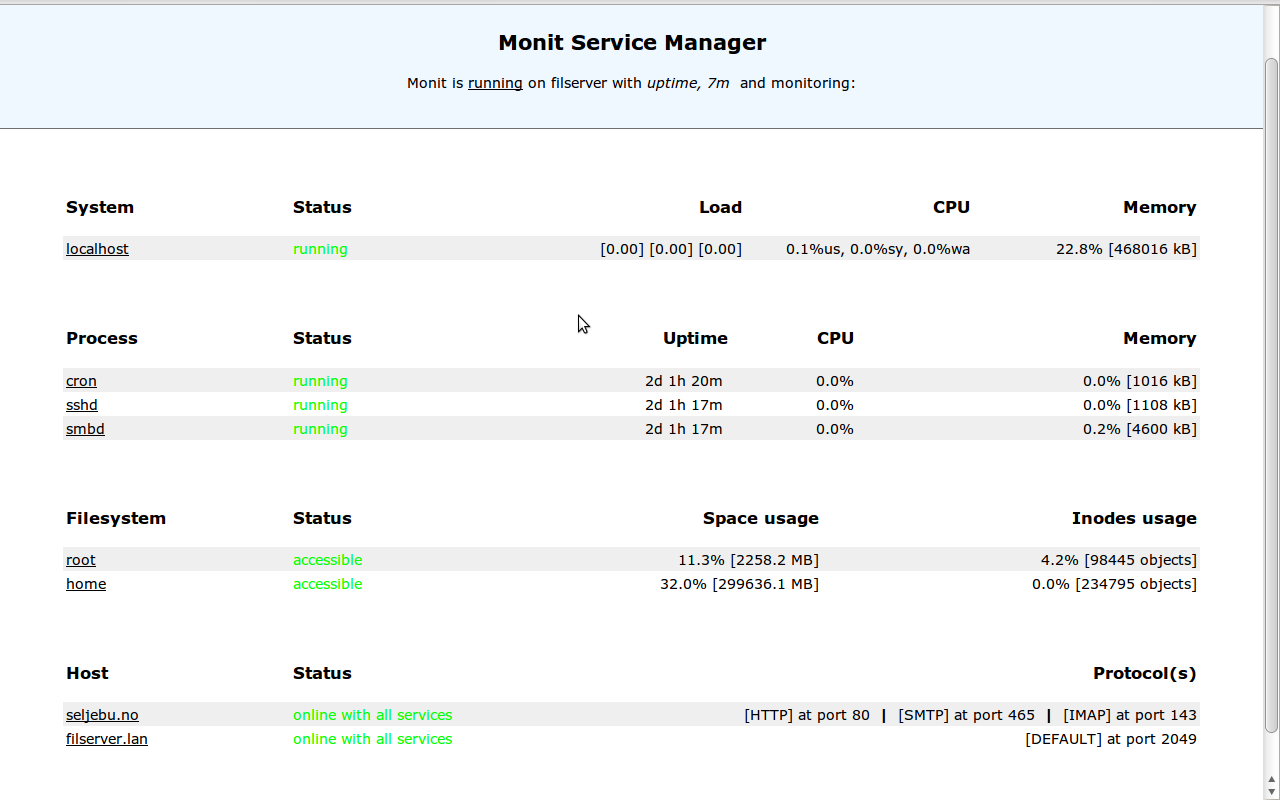This screenshot has height=800, width=1280.
Task: Click the green running status for localhost
Action: coord(320,249)
